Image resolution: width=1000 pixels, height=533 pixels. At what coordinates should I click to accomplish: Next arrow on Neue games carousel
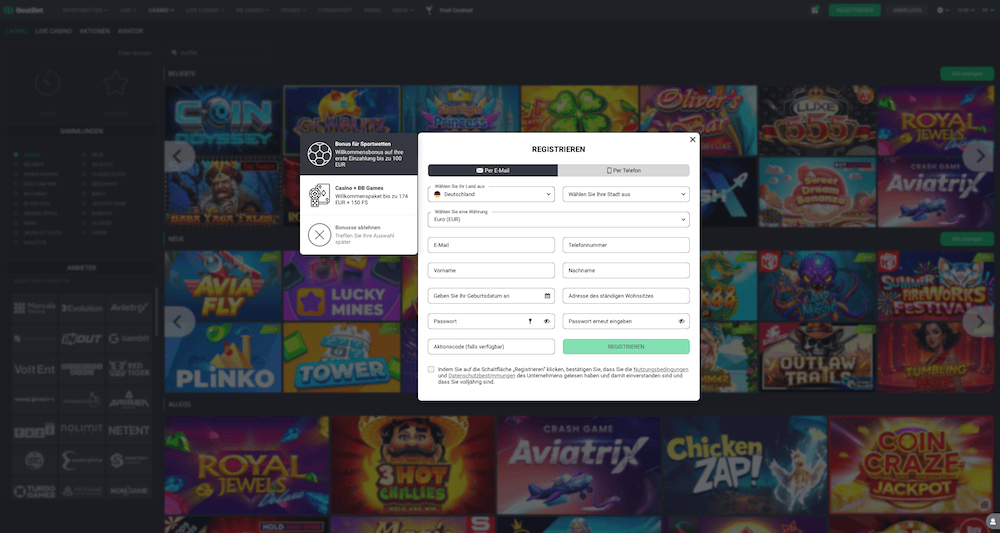(x=978, y=322)
